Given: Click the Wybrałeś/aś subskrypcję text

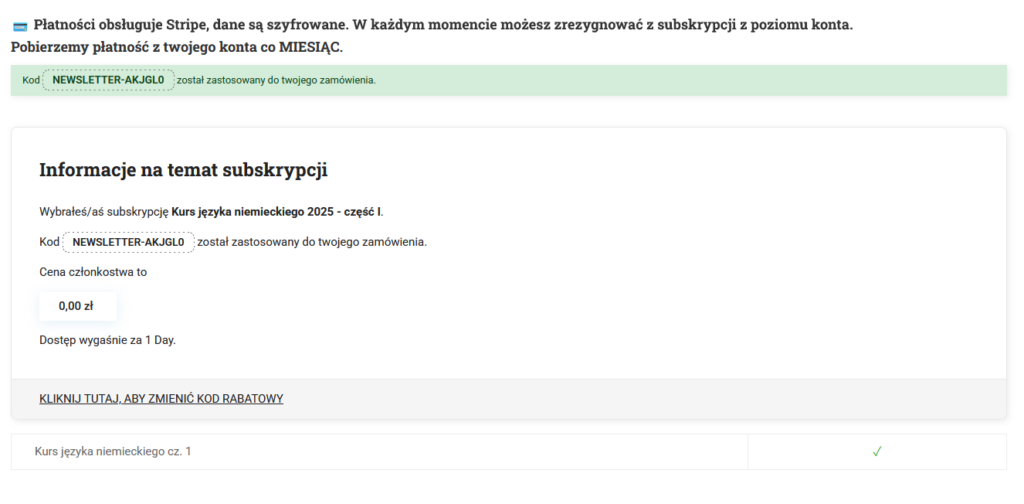Looking at the screenshot, I should [104, 212].
